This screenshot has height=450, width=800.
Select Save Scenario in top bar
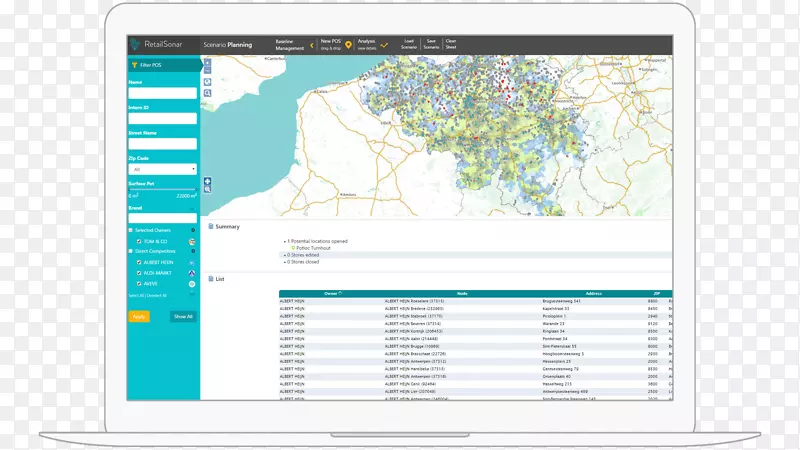pos(431,45)
